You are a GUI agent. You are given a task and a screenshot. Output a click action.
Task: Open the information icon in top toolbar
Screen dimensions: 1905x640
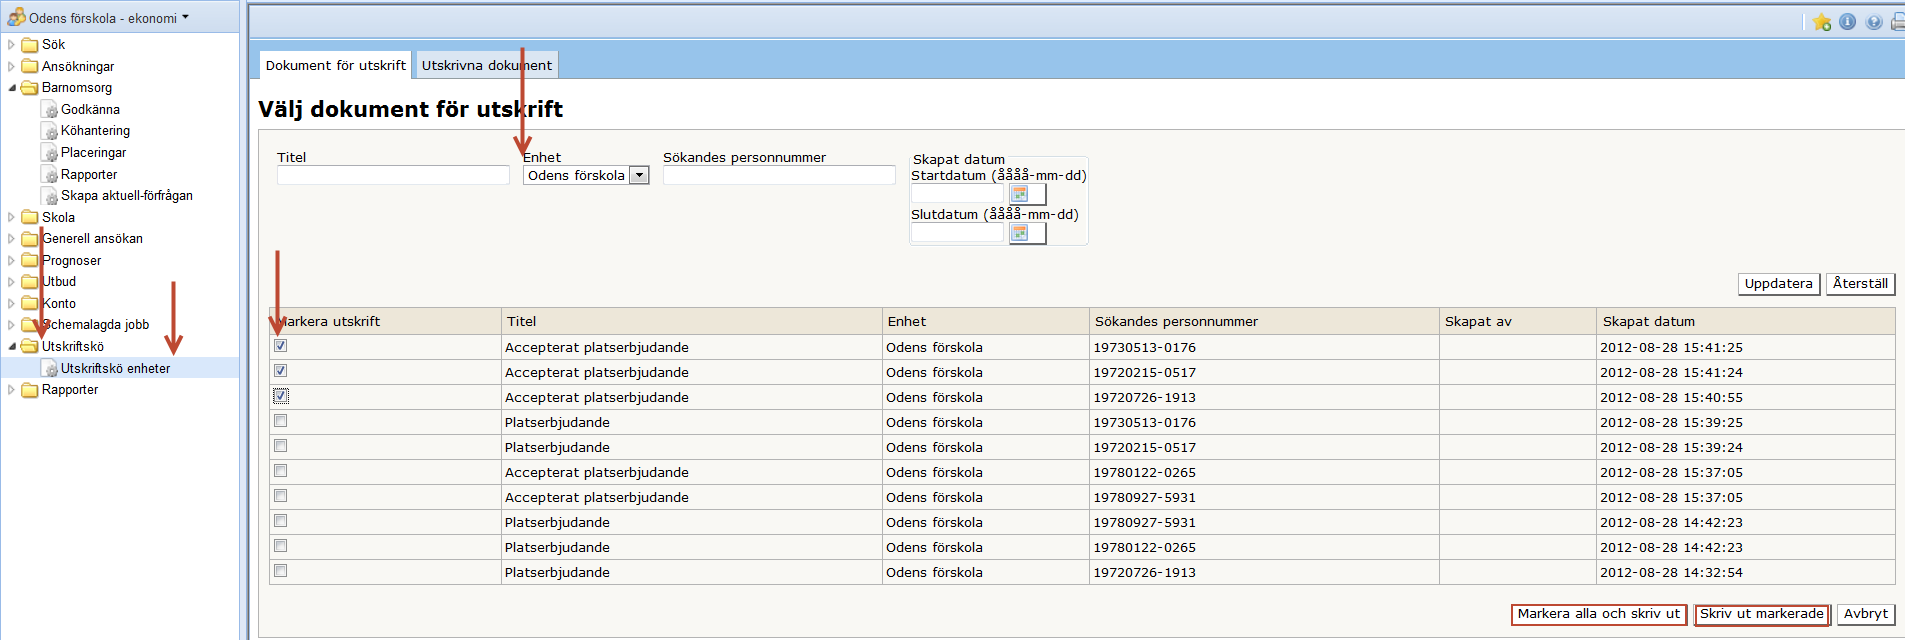click(x=1847, y=22)
